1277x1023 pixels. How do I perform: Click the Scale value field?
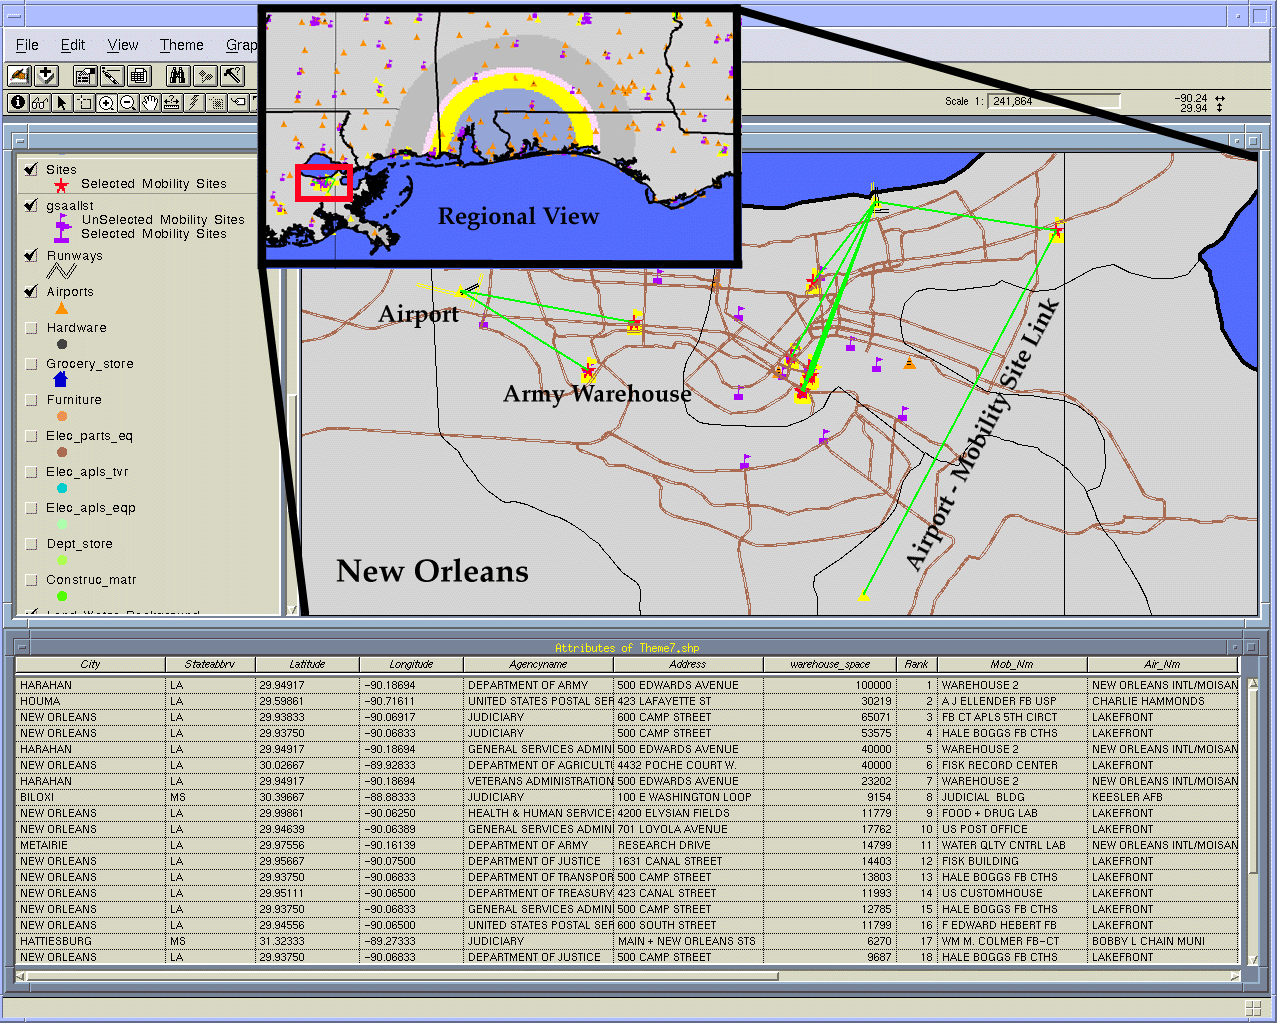pos(1055,101)
